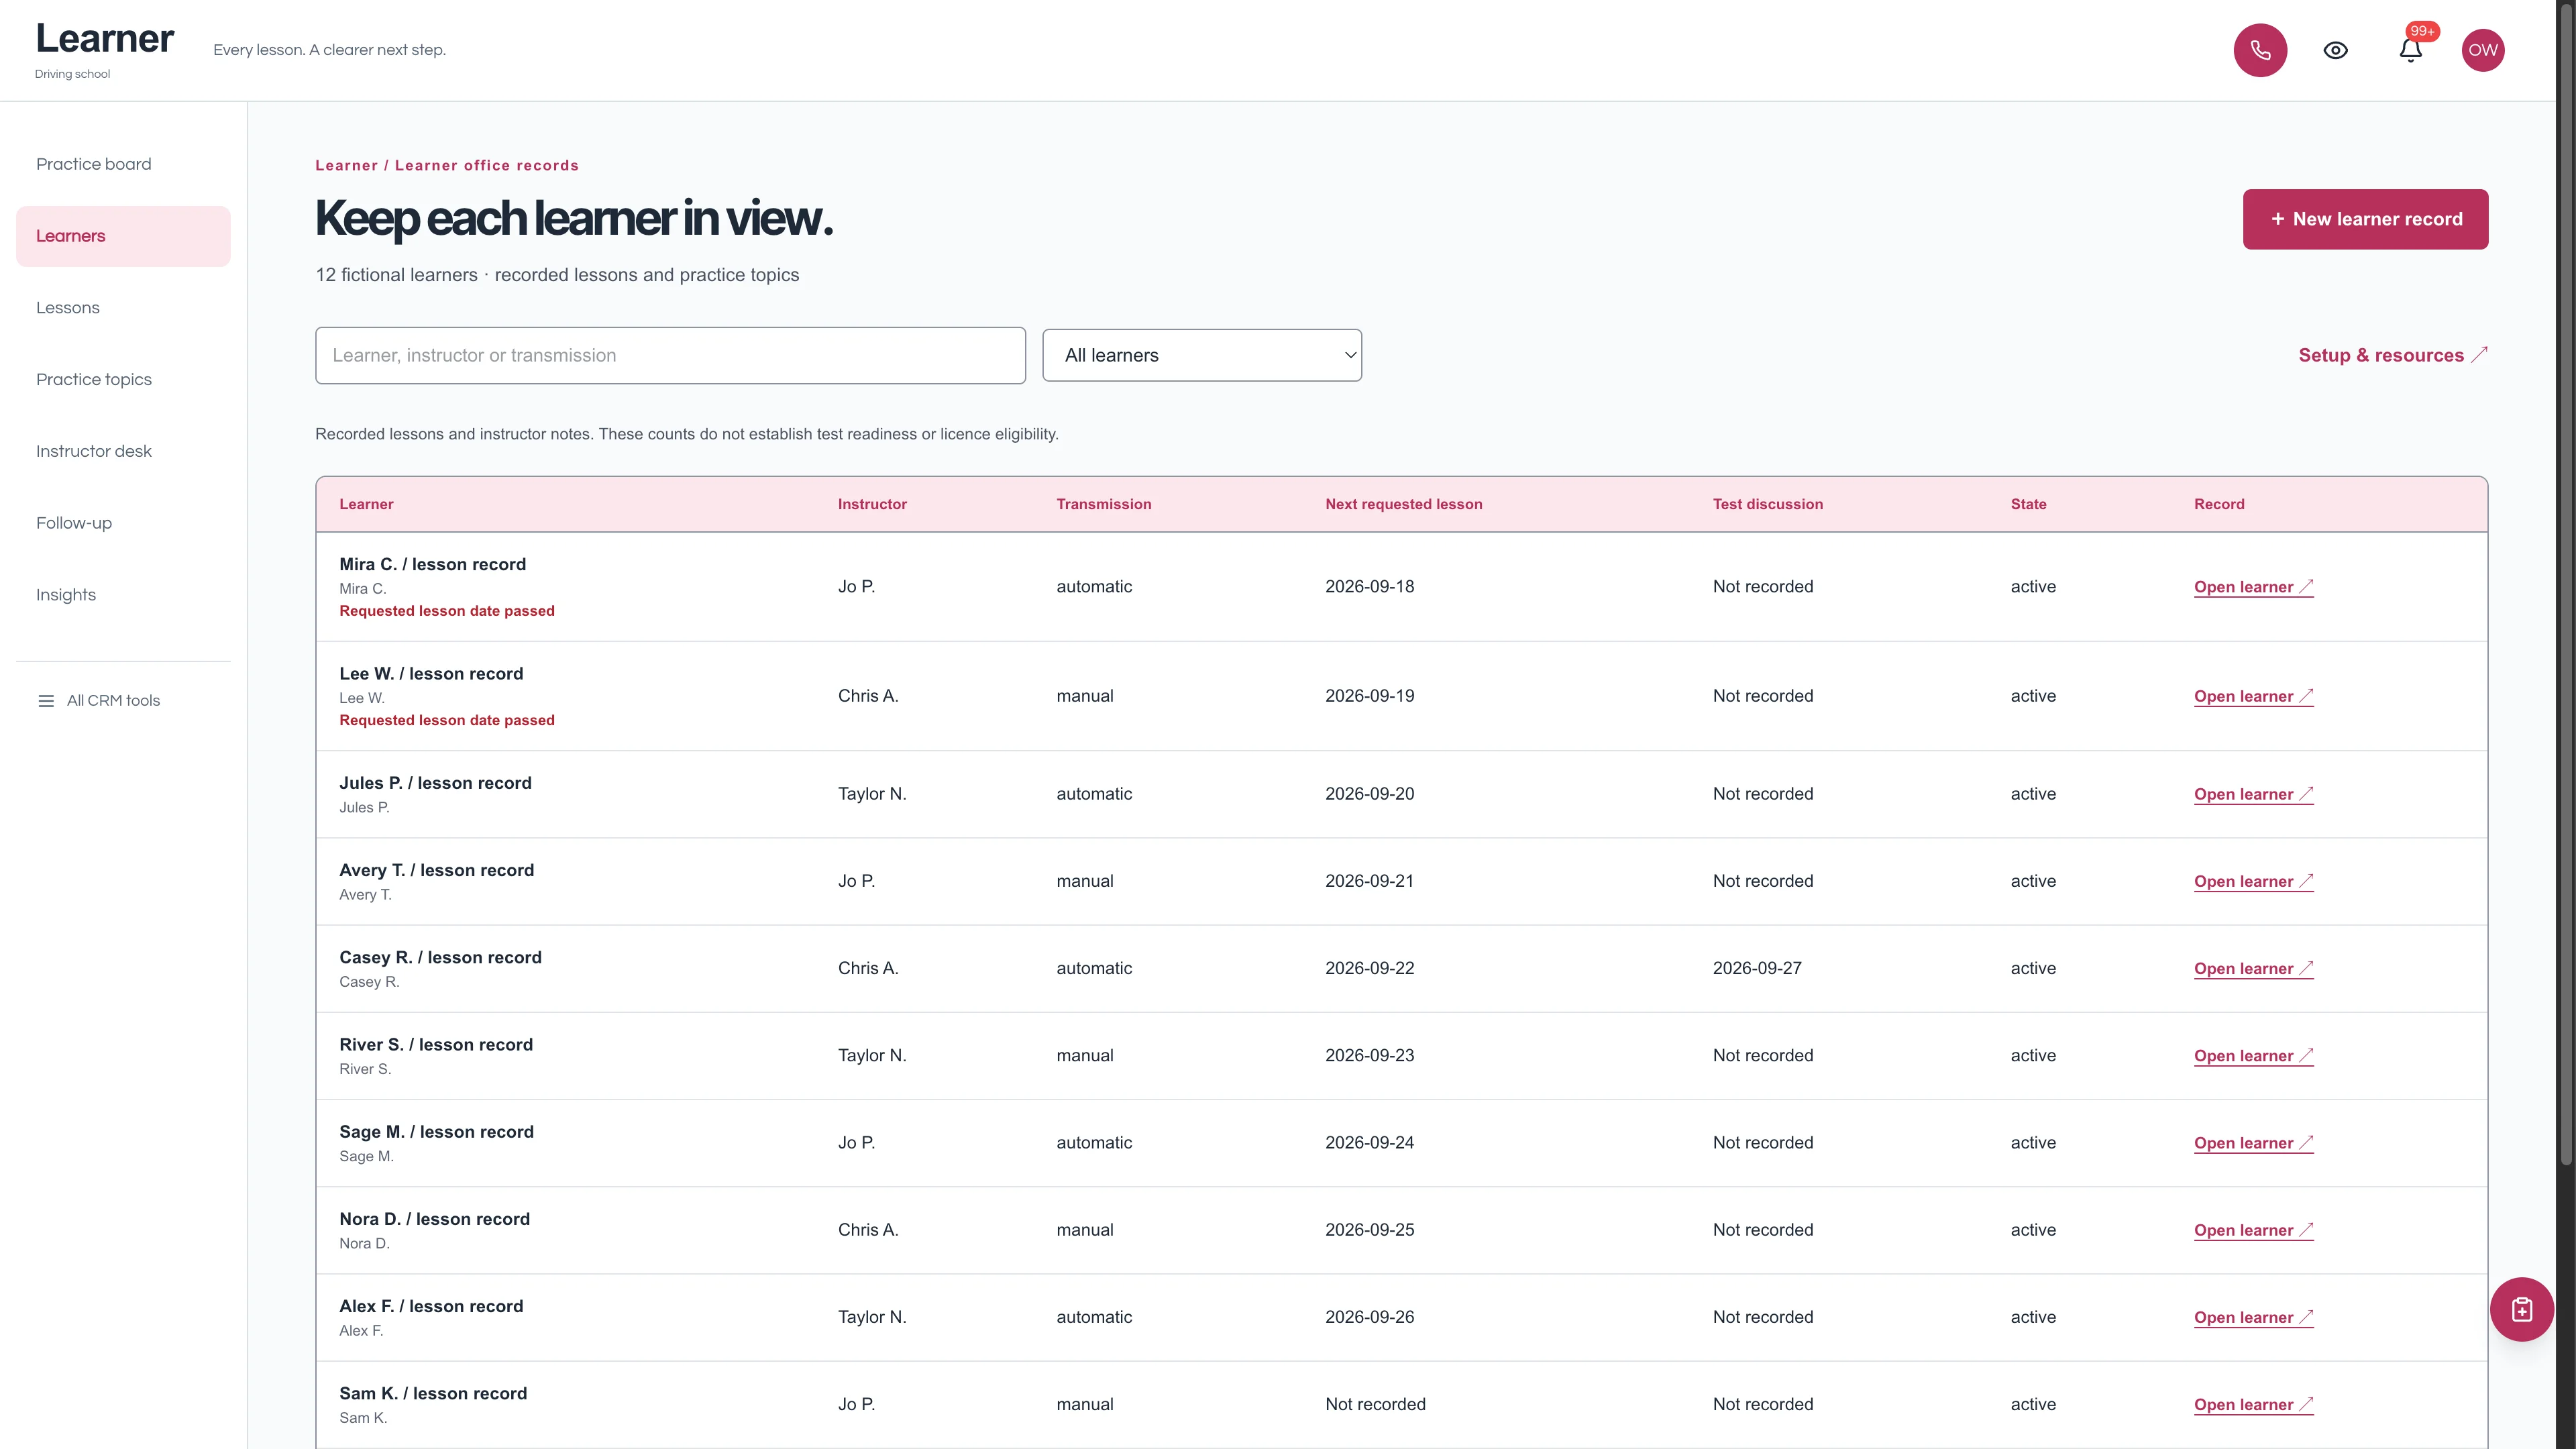Click the floating clipboard button at bottom right
This screenshot has width=2576, height=1449.
coord(2521,1309)
